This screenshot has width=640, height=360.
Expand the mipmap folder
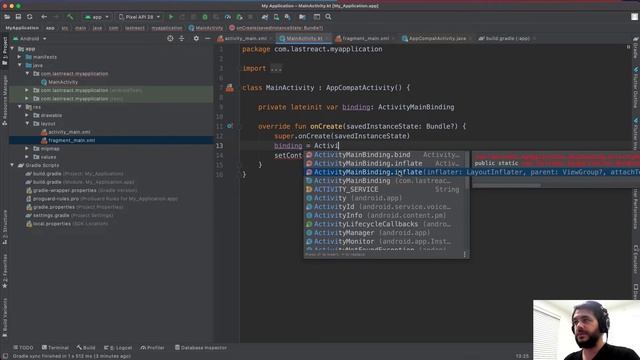tap(27, 149)
